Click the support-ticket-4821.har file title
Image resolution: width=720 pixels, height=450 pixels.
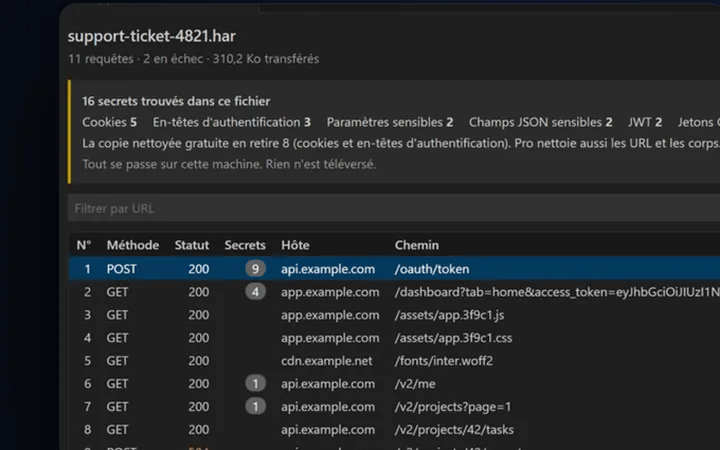click(152, 36)
